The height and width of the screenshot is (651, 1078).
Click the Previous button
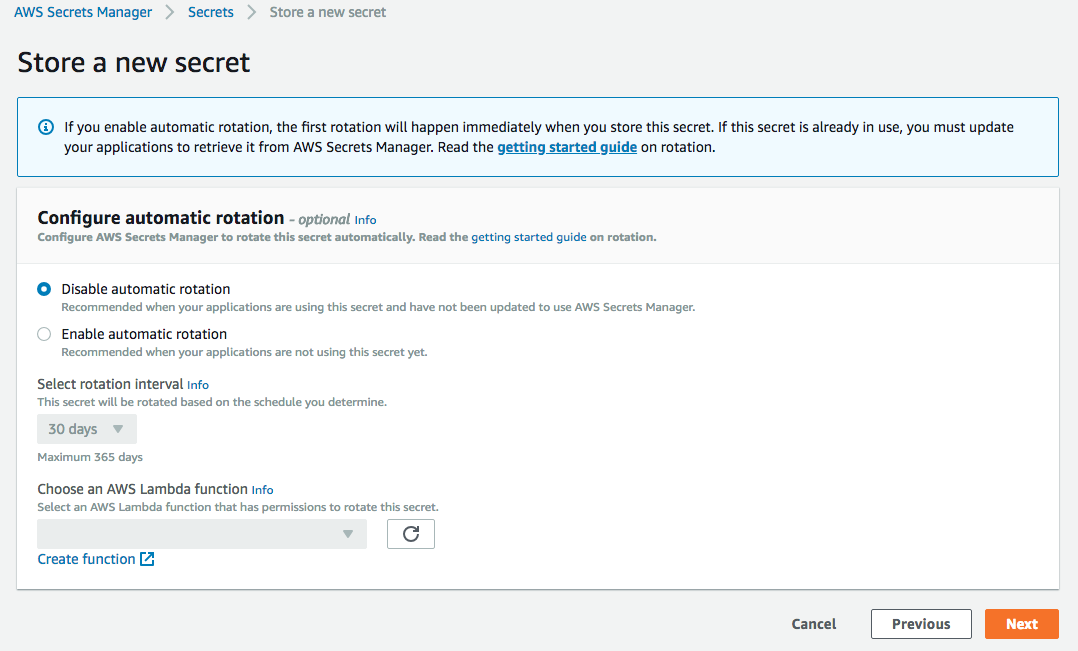click(920, 623)
